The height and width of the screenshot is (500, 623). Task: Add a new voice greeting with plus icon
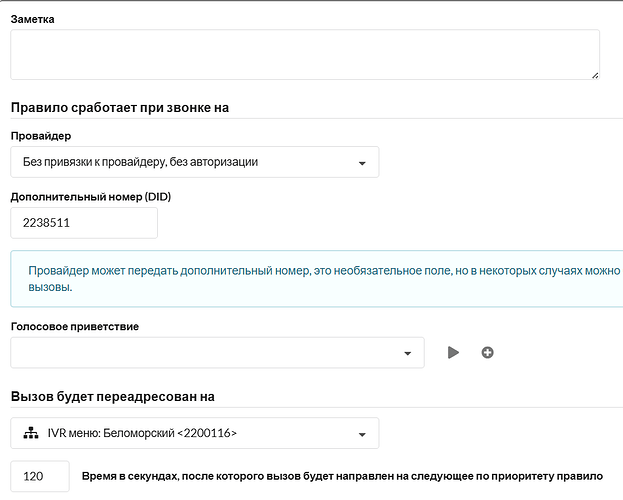(x=487, y=352)
